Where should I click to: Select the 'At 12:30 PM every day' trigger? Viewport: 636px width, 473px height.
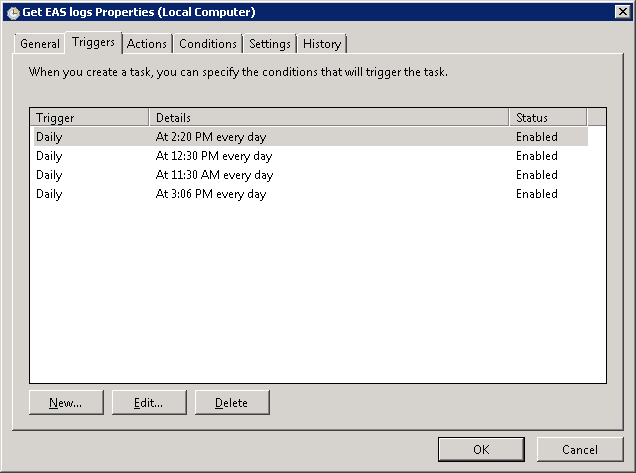pos(311,156)
